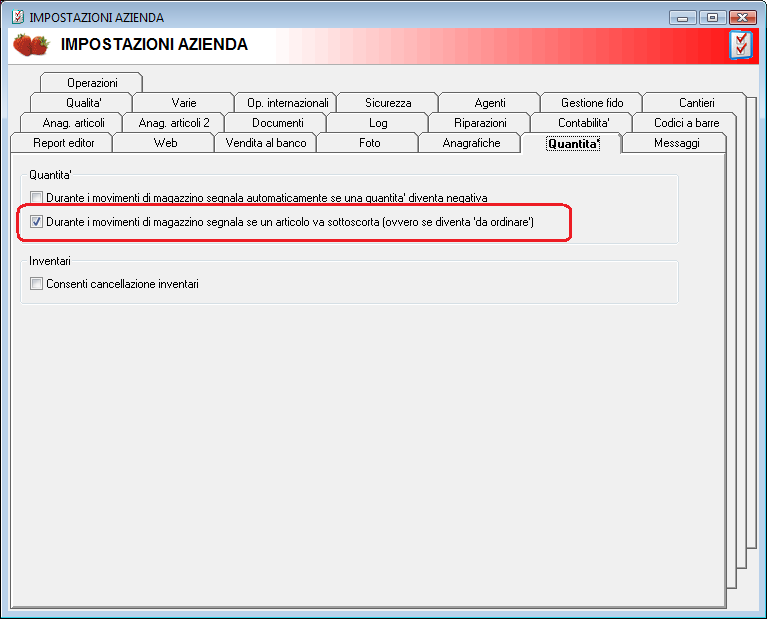Click the 'ovvero se diventa da ordinare' label text
This screenshot has height=619, width=767.
click(x=458, y=222)
